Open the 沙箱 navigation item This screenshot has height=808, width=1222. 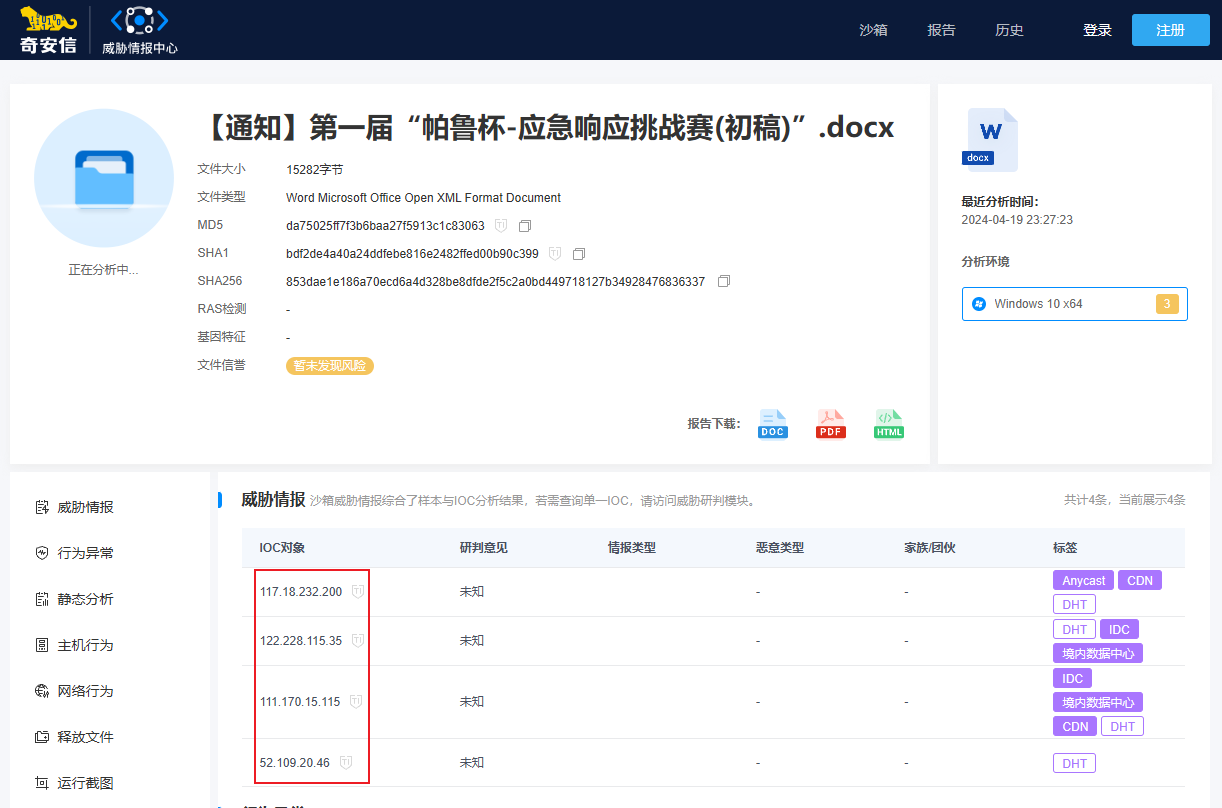point(873,30)
